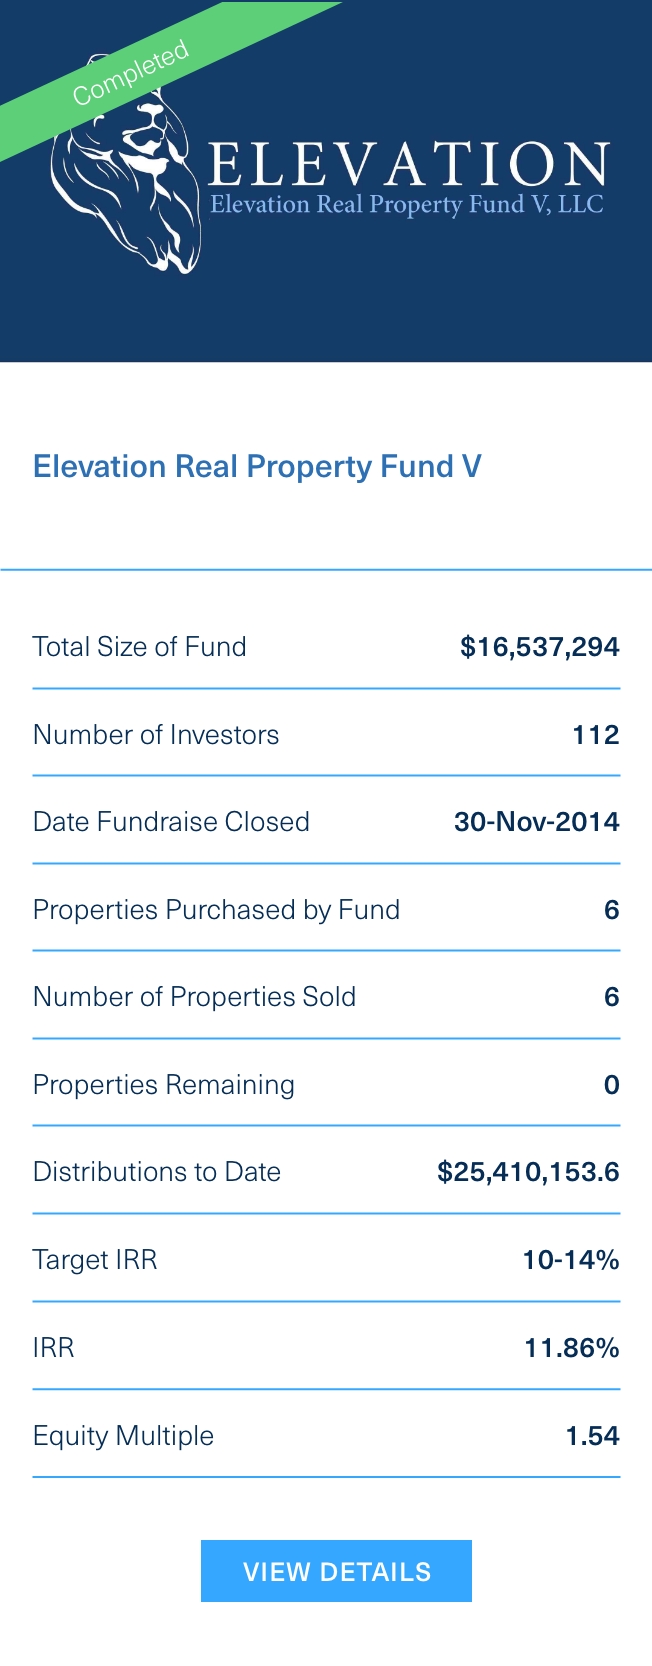The image size is (652, 1666).
Task: Click 'Elevation Real Property Fund V, LLC' subtitle
Action: (407, 205)
